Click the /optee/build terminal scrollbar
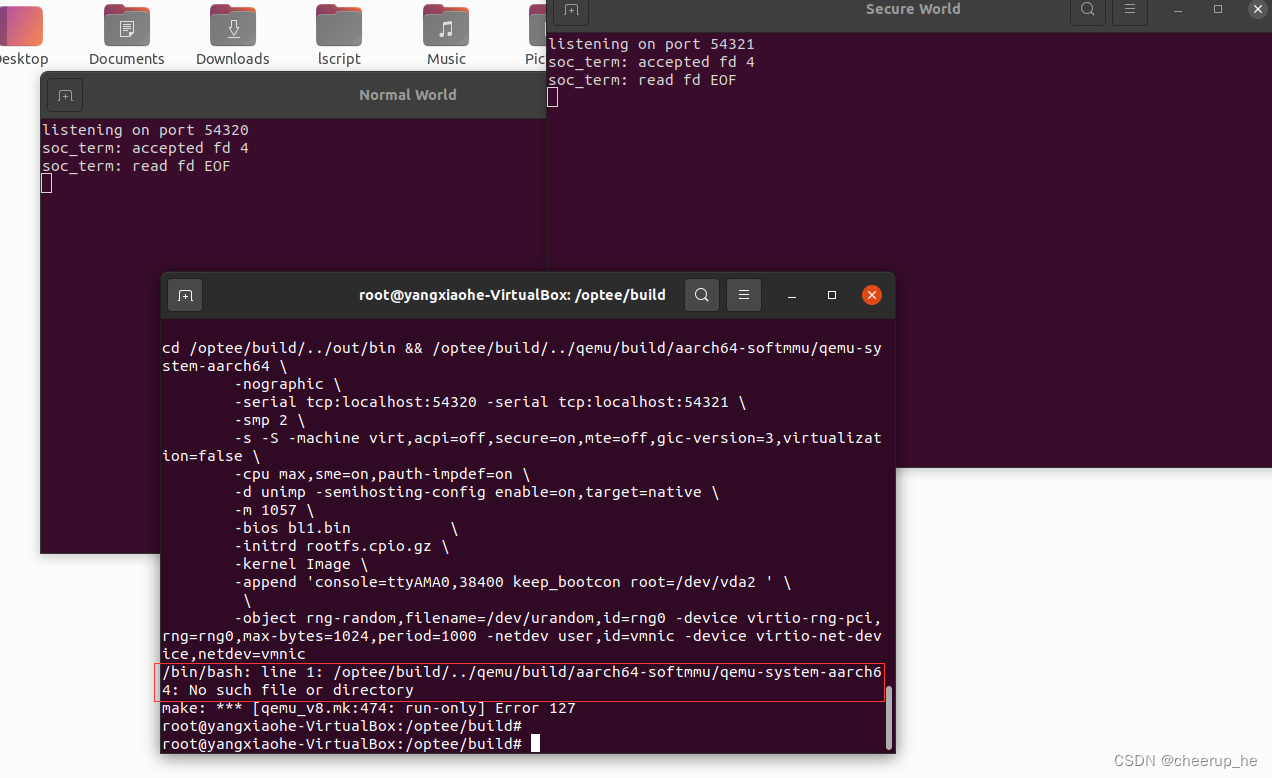1272x778 pixels. 888,717
